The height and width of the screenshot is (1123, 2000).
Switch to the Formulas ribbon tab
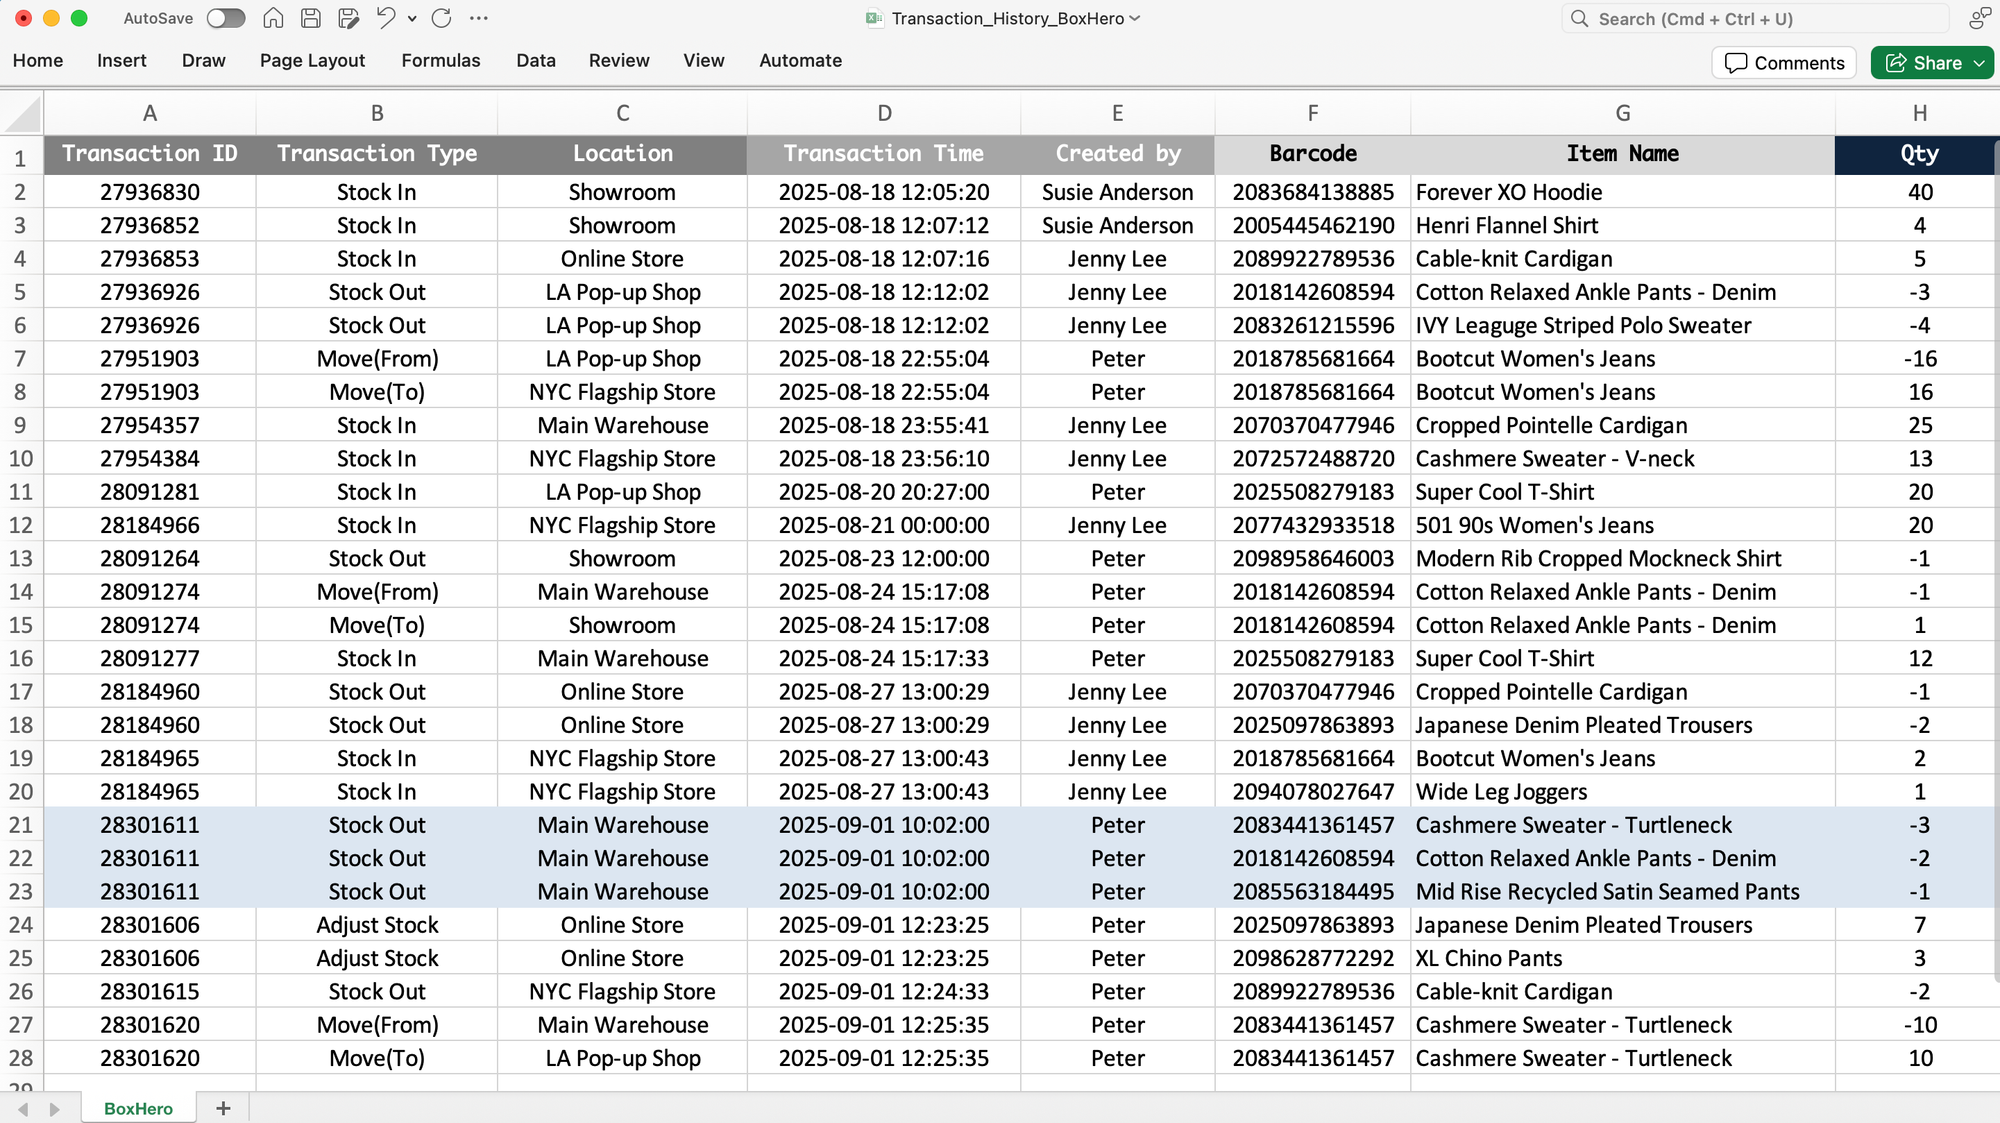tap(441, 61)
